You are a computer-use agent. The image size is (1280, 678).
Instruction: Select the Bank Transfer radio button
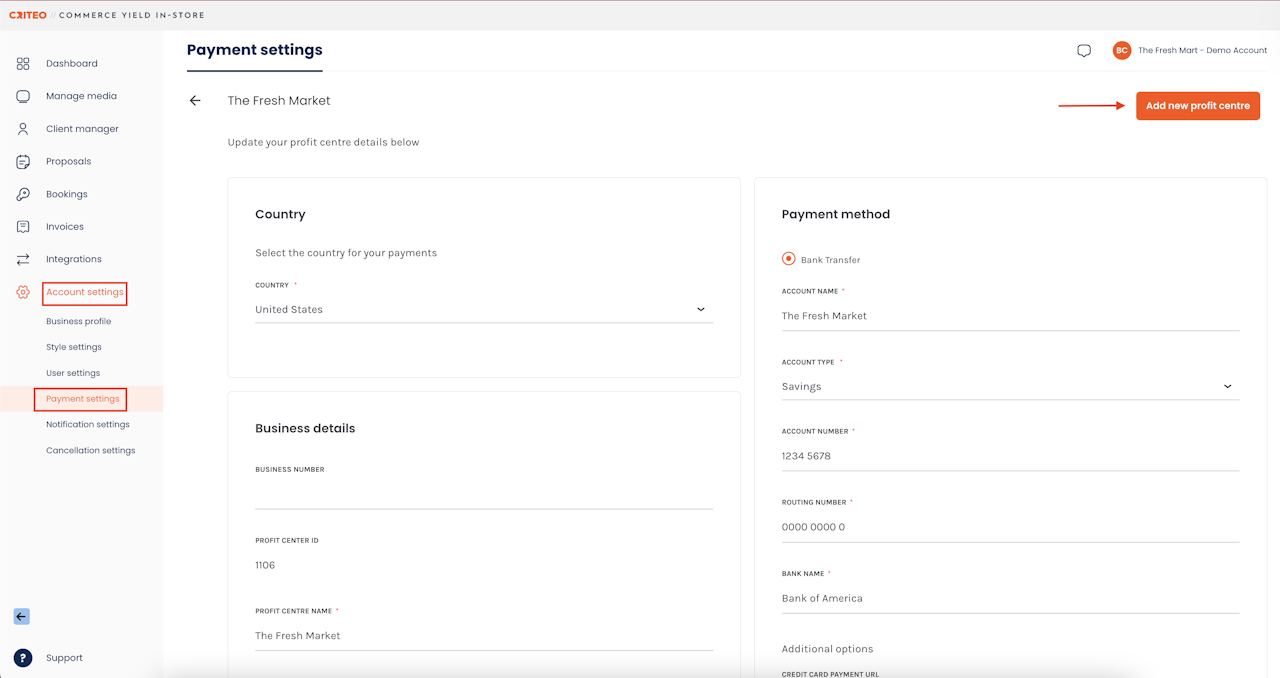coord(789,259)
